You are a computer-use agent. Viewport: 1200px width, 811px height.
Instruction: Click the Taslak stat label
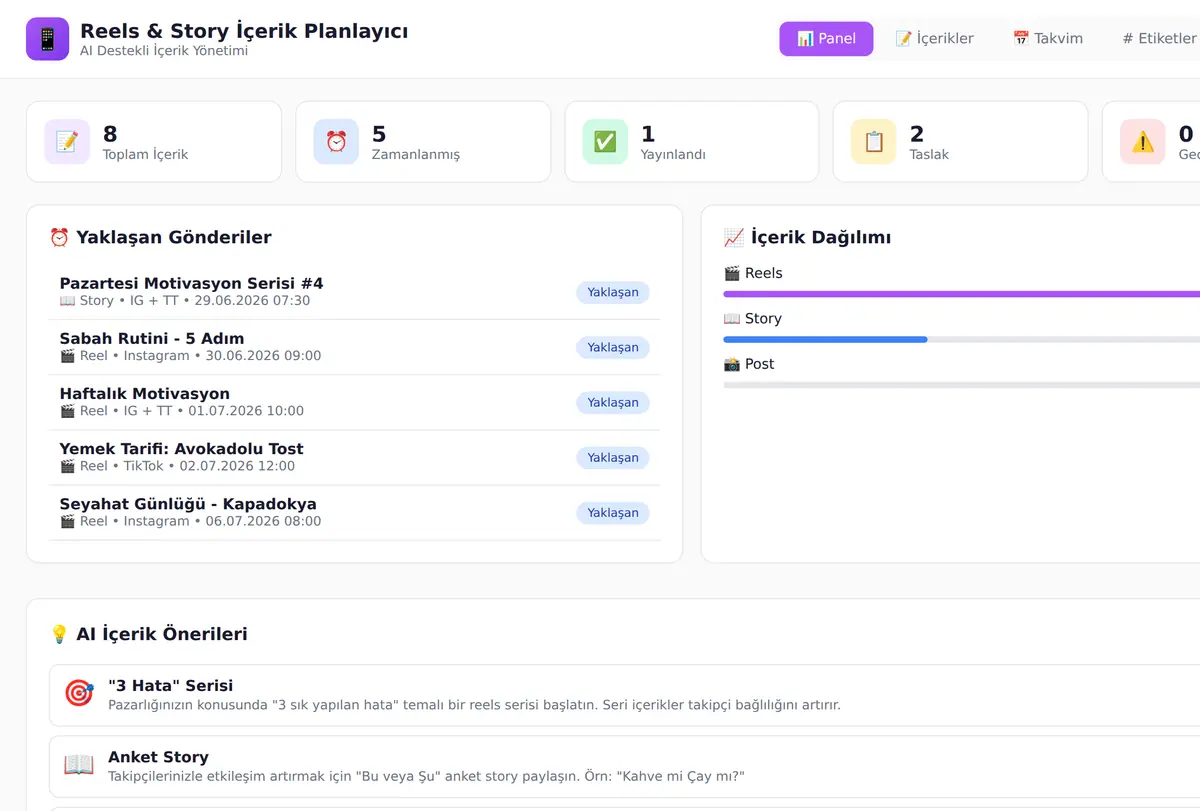[x=929, y=155]
